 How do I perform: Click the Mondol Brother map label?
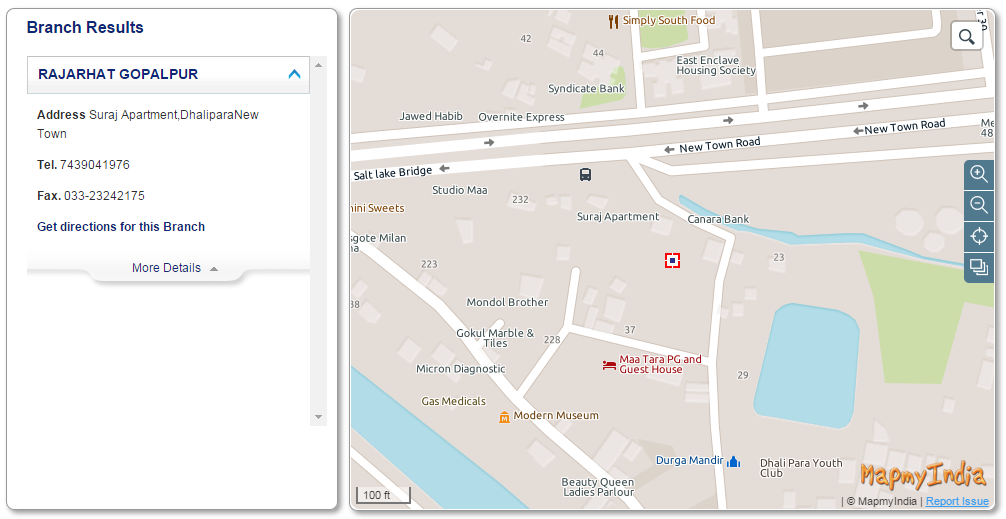pos(507,302)
